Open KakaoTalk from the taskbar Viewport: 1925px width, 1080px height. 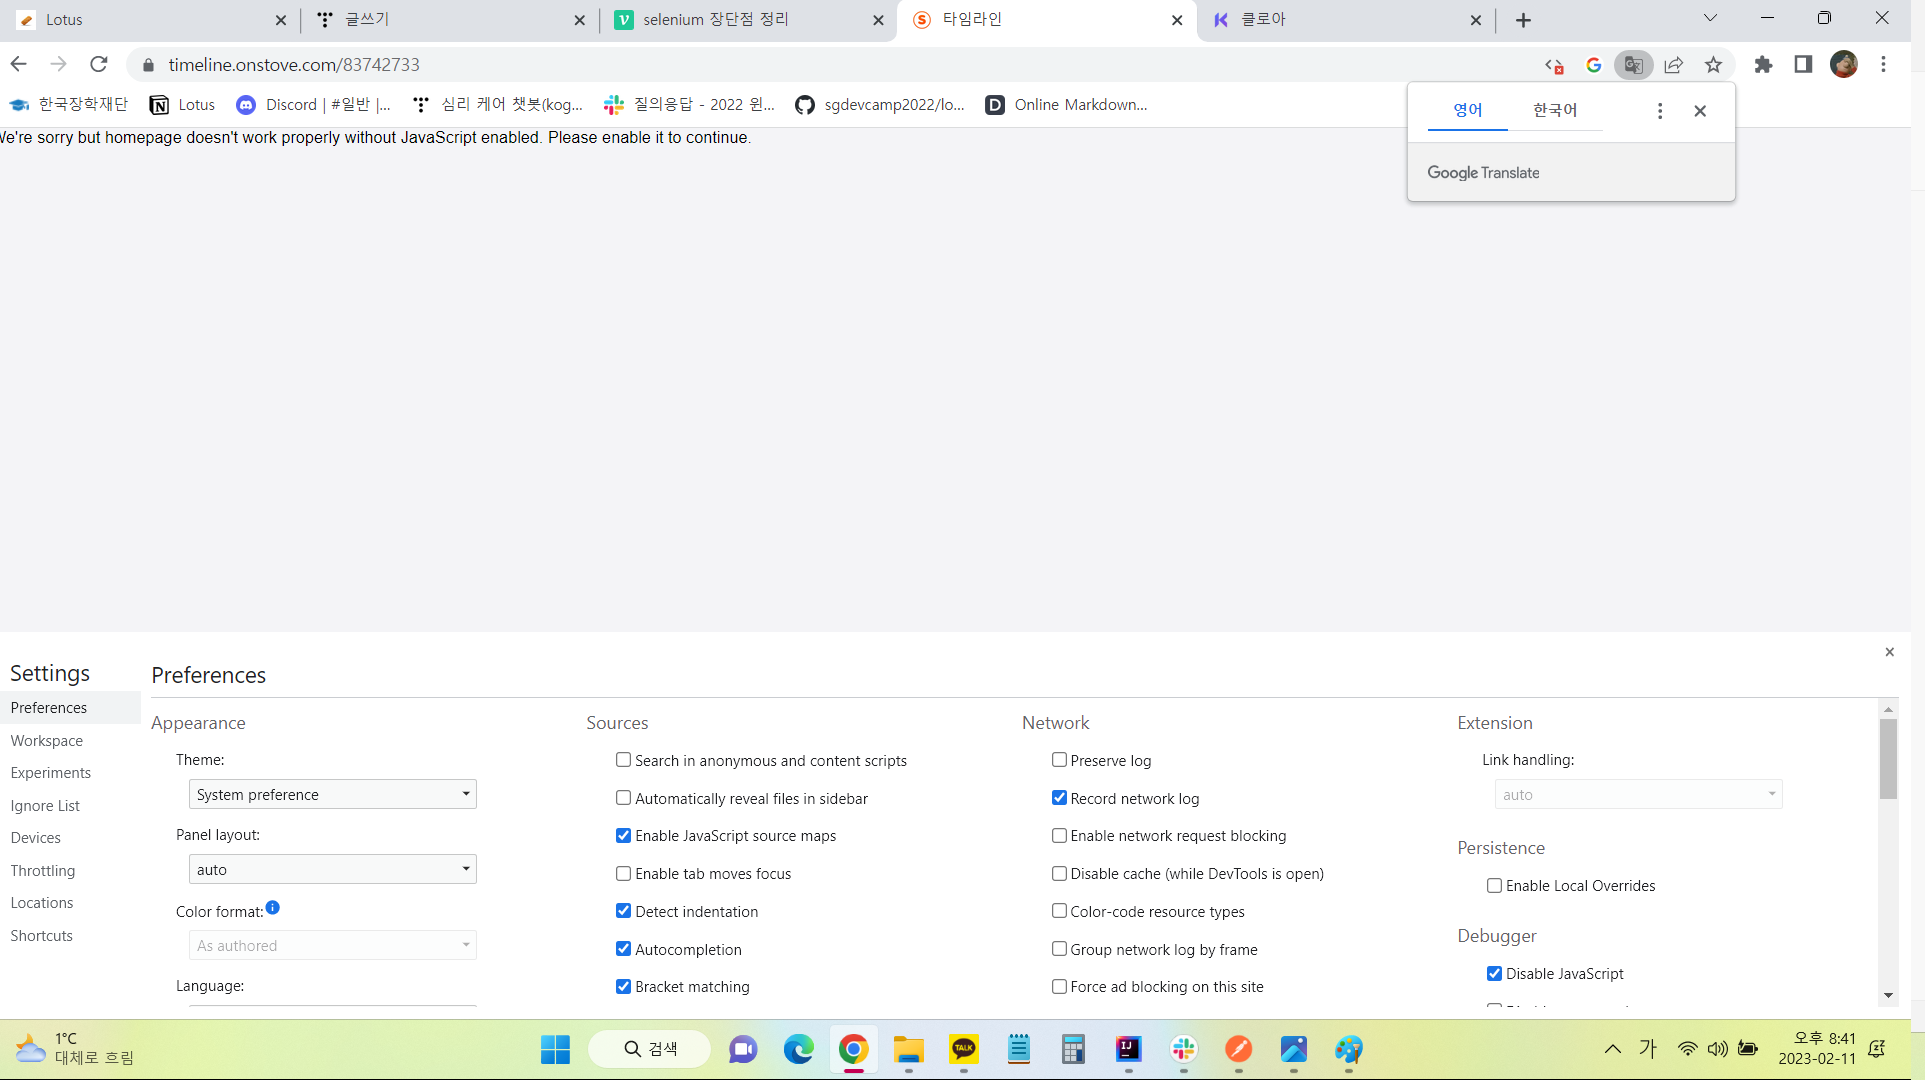pyautogui.click(x=963, y=1049)
